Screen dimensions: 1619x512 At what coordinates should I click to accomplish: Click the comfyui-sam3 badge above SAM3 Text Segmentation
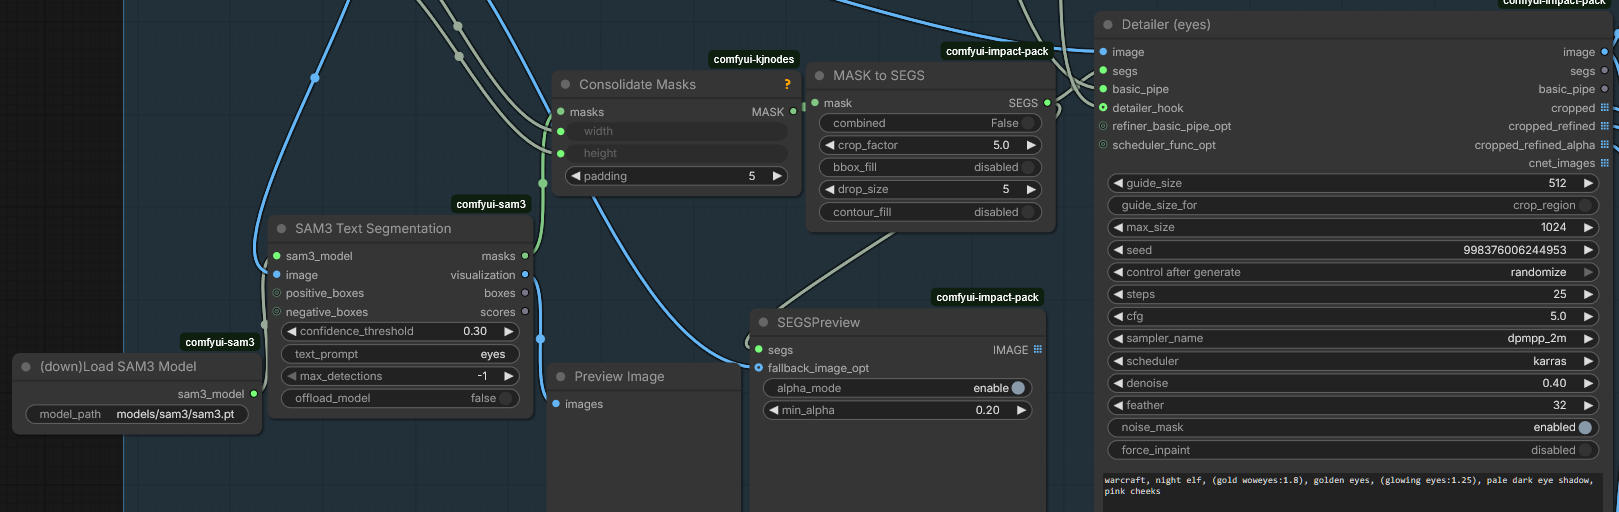click(491, 204)
